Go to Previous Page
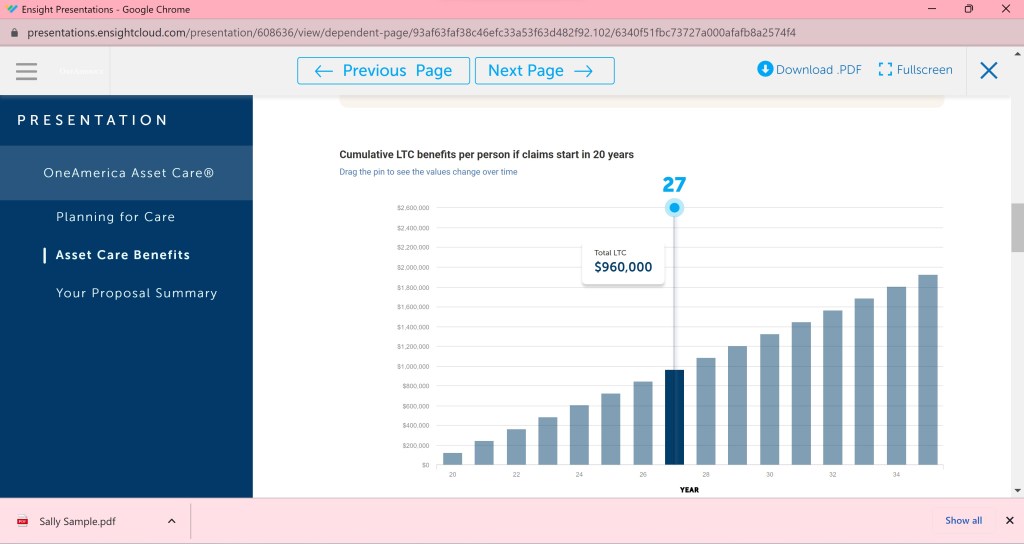 (x=383, y=71)
